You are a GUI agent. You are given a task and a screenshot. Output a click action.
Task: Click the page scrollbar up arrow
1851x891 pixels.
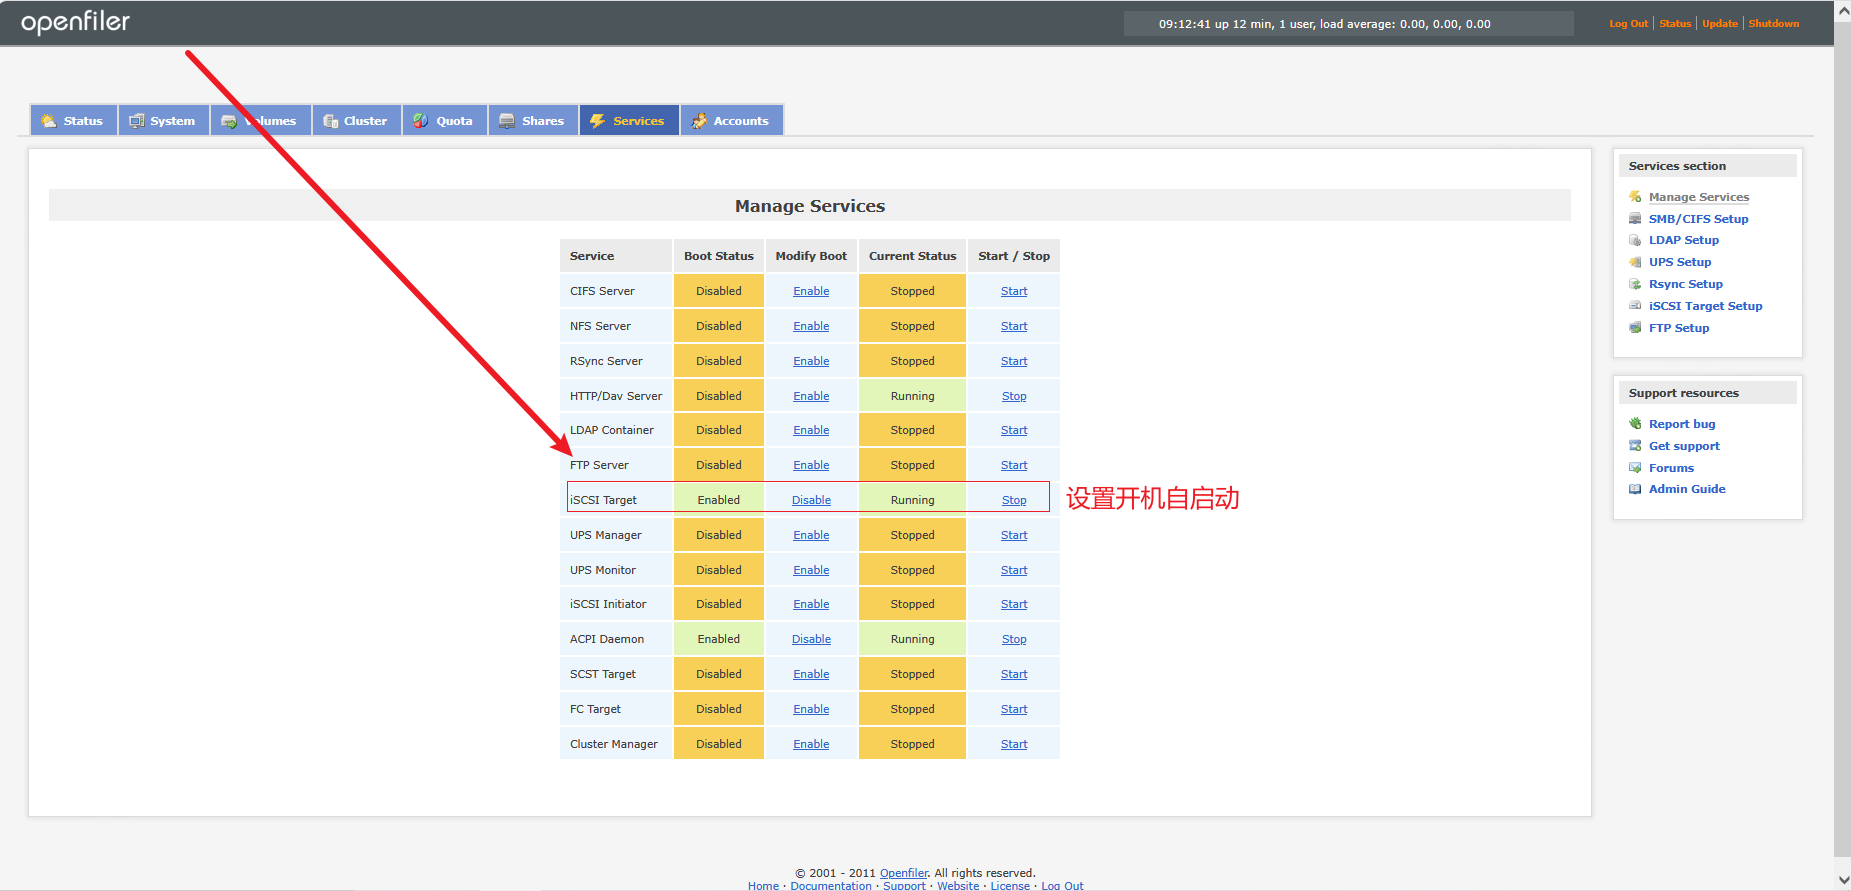[x=1843, y=10]
